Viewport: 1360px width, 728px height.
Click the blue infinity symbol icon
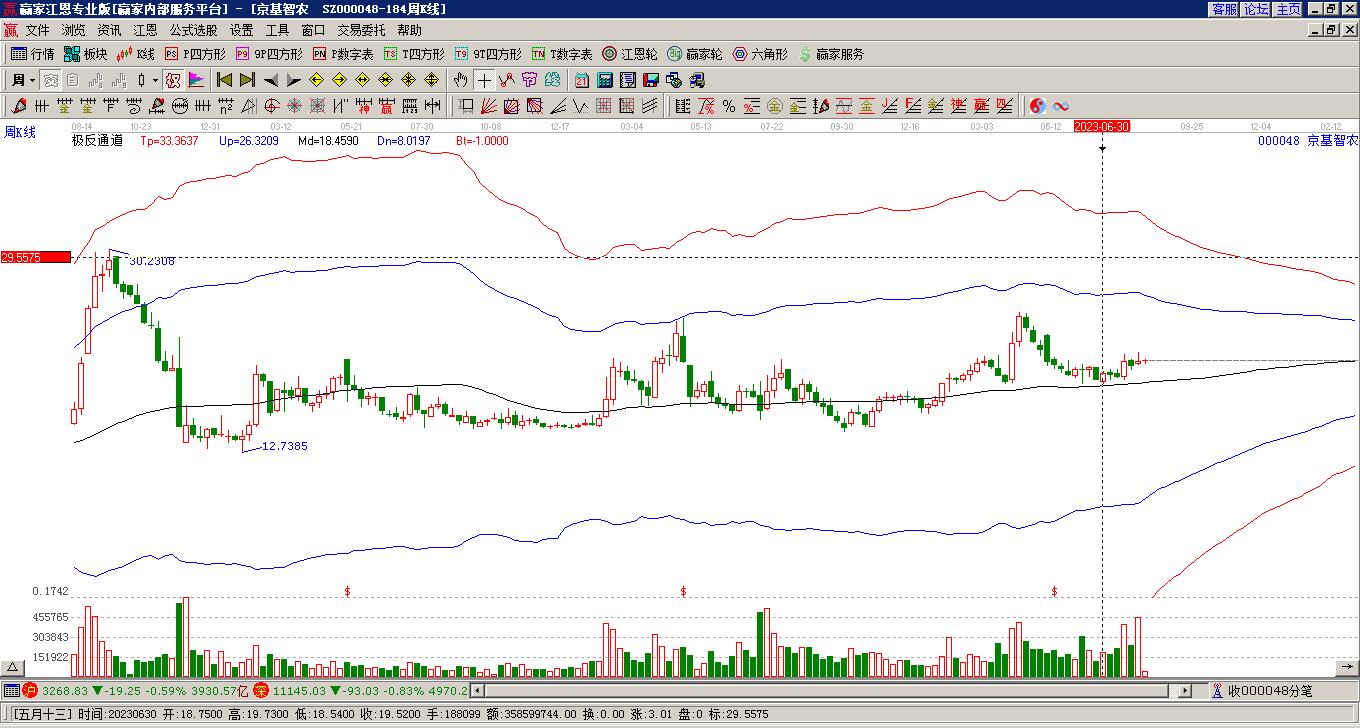[1061, 106]
